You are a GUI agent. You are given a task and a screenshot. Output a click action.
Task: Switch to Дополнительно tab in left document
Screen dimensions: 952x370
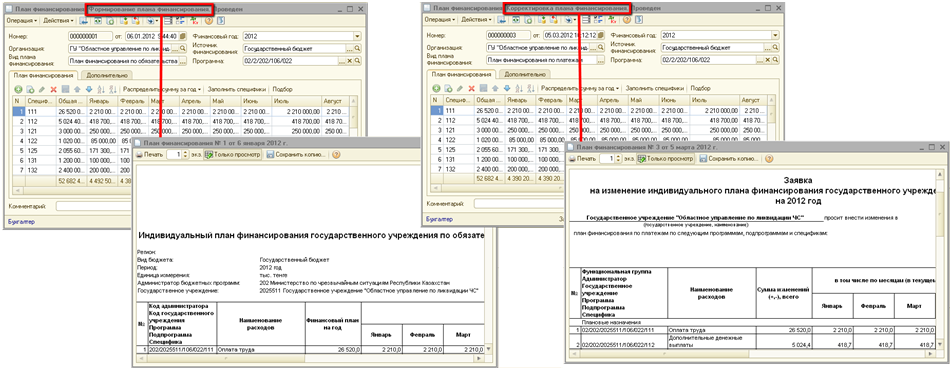107,75
